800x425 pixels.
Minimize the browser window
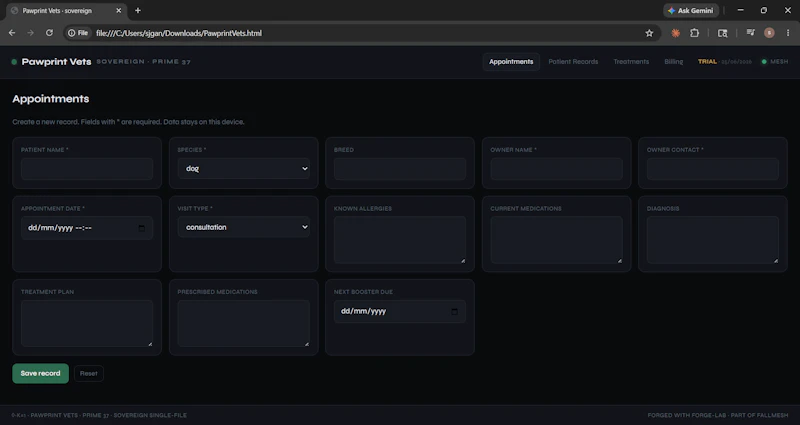(740, 10)
